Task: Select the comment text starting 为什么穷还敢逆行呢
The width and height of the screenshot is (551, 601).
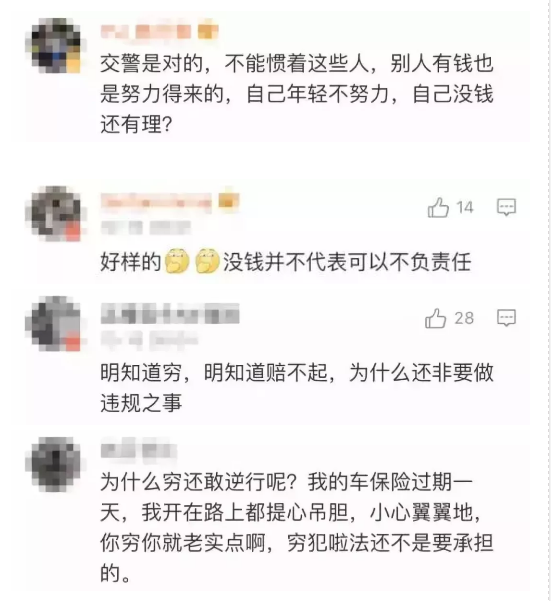Action: 297,527
